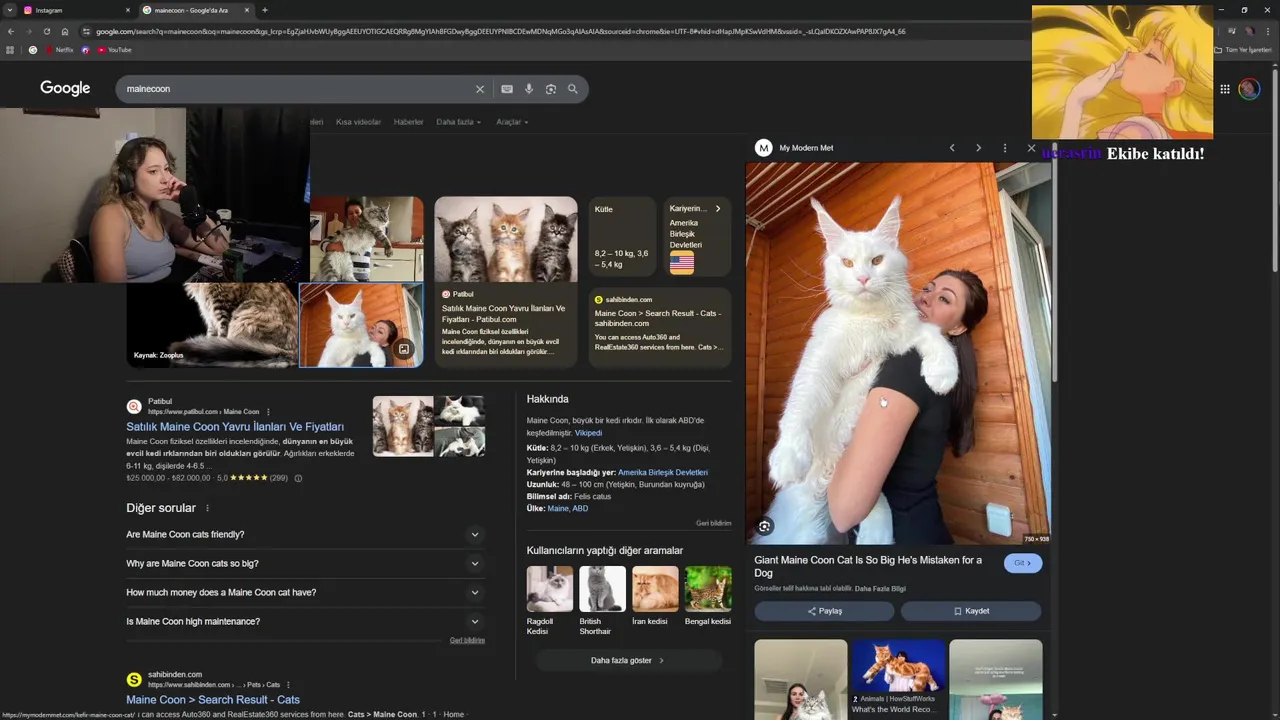Start a voice search with the microphone
Viewport: 1280px width, 720px height.
click(529, 89)
